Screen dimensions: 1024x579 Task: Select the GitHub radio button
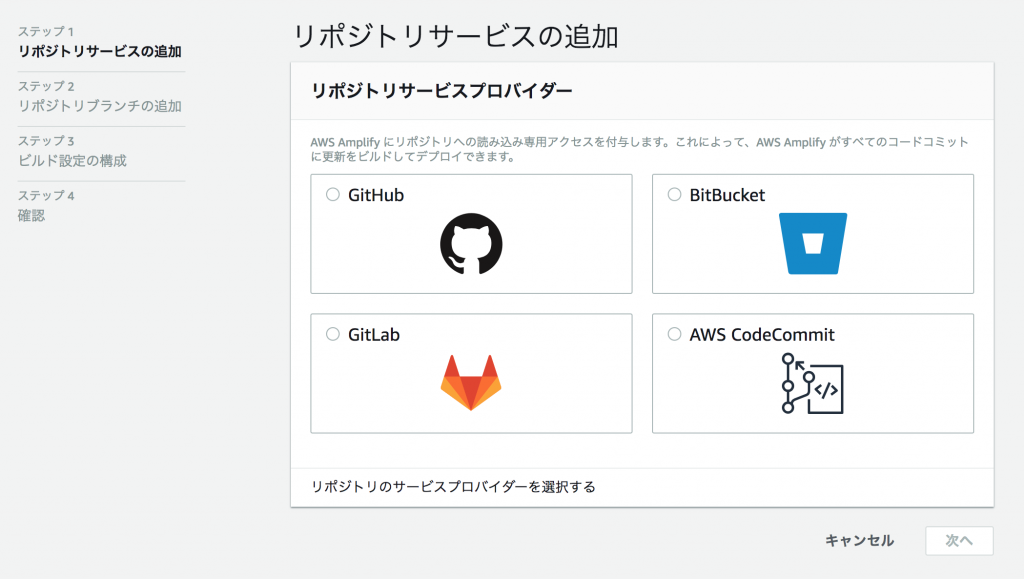coord(333,195)
